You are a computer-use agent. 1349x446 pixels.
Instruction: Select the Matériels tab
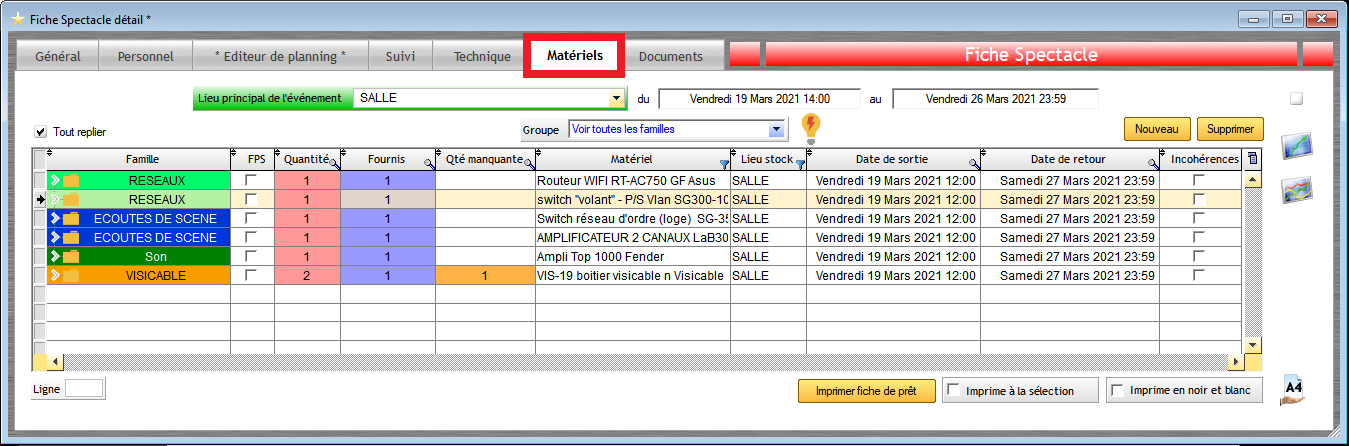[x=575, y=56]
